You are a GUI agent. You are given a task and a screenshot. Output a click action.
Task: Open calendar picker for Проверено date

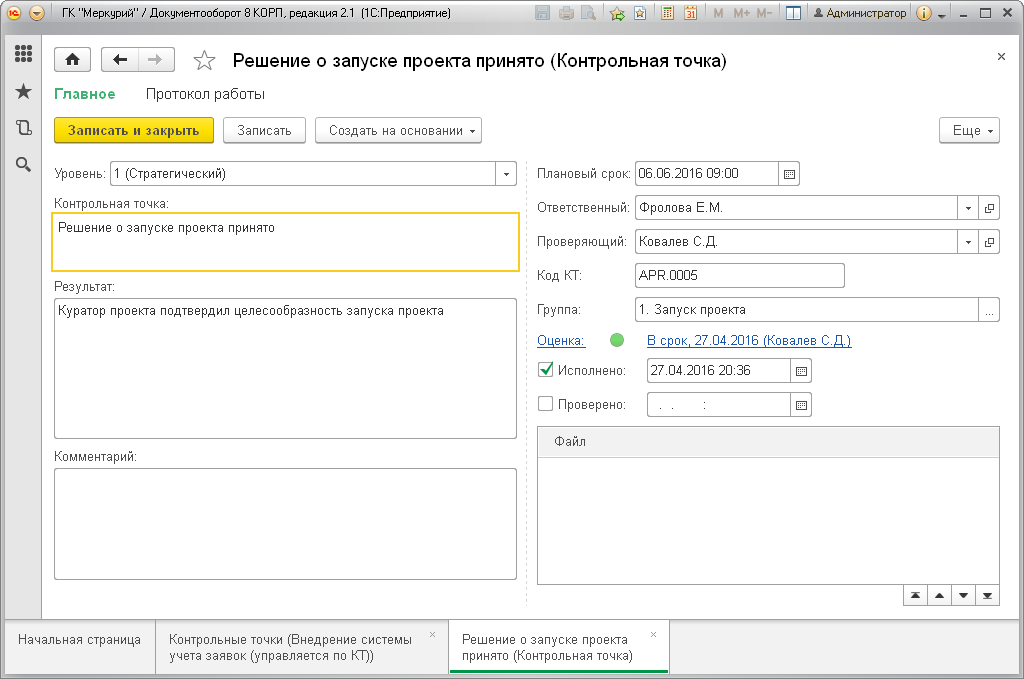(x=801, y=405)
